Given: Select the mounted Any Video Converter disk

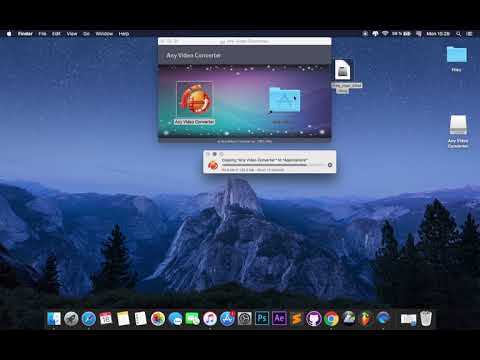Looking at the screenshot, I should tap(458, 125).
